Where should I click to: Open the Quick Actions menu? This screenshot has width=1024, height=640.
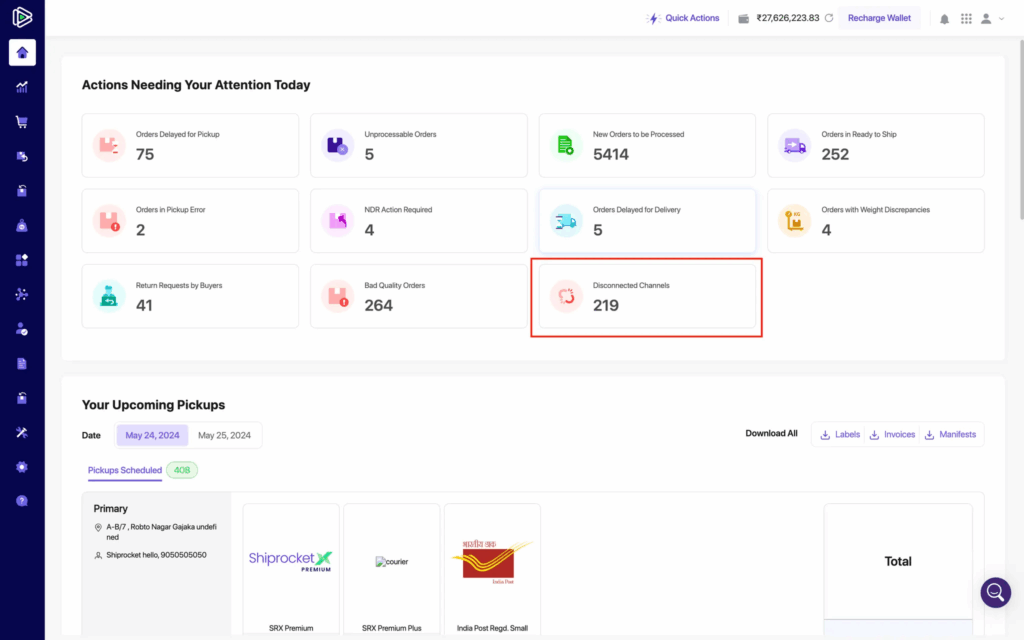pos(684,18)
